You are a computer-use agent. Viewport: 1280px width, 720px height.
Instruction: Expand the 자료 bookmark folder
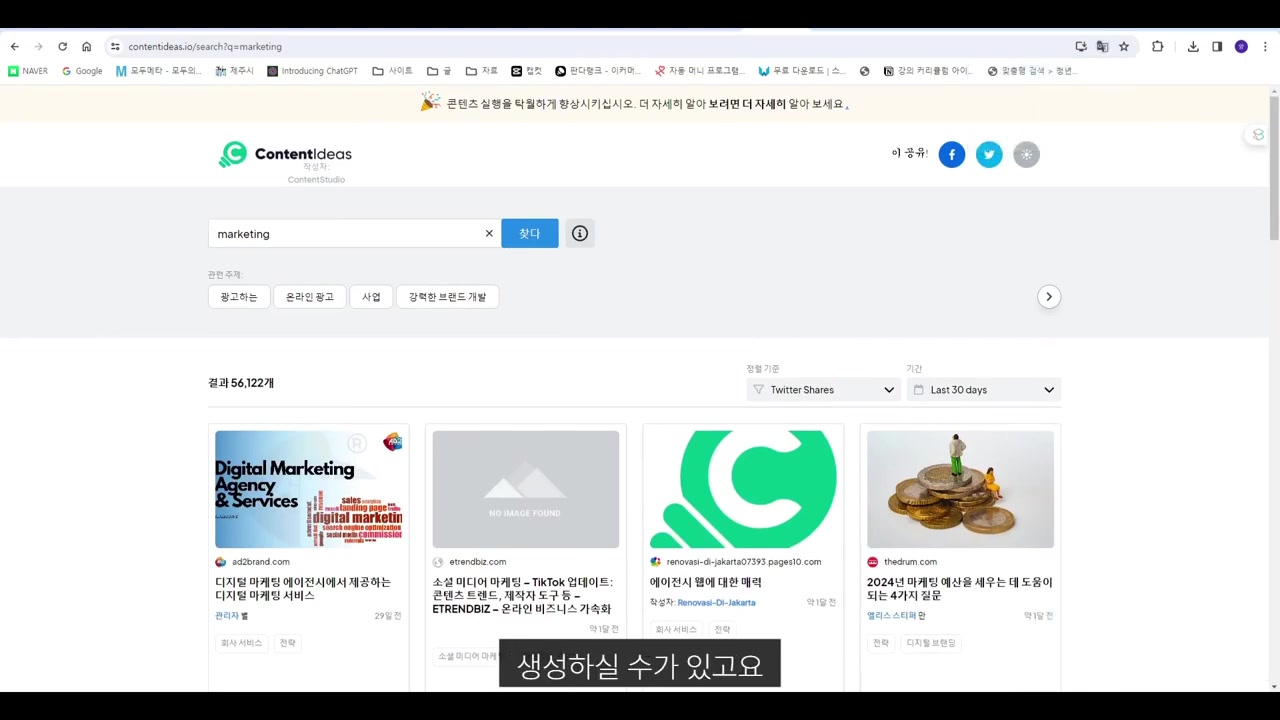pyautogui.click(x=482, y=71)
